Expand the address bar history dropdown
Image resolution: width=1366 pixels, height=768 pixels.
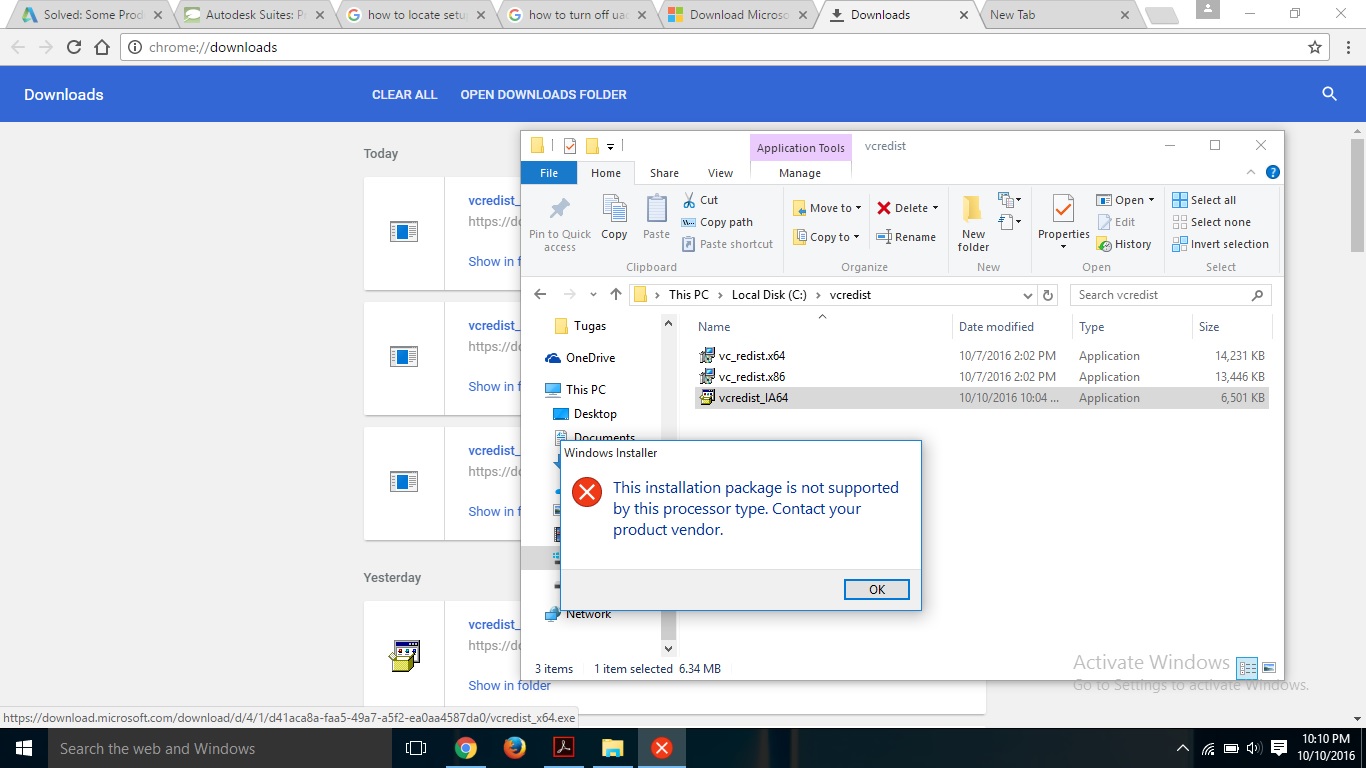point(1027,295)
